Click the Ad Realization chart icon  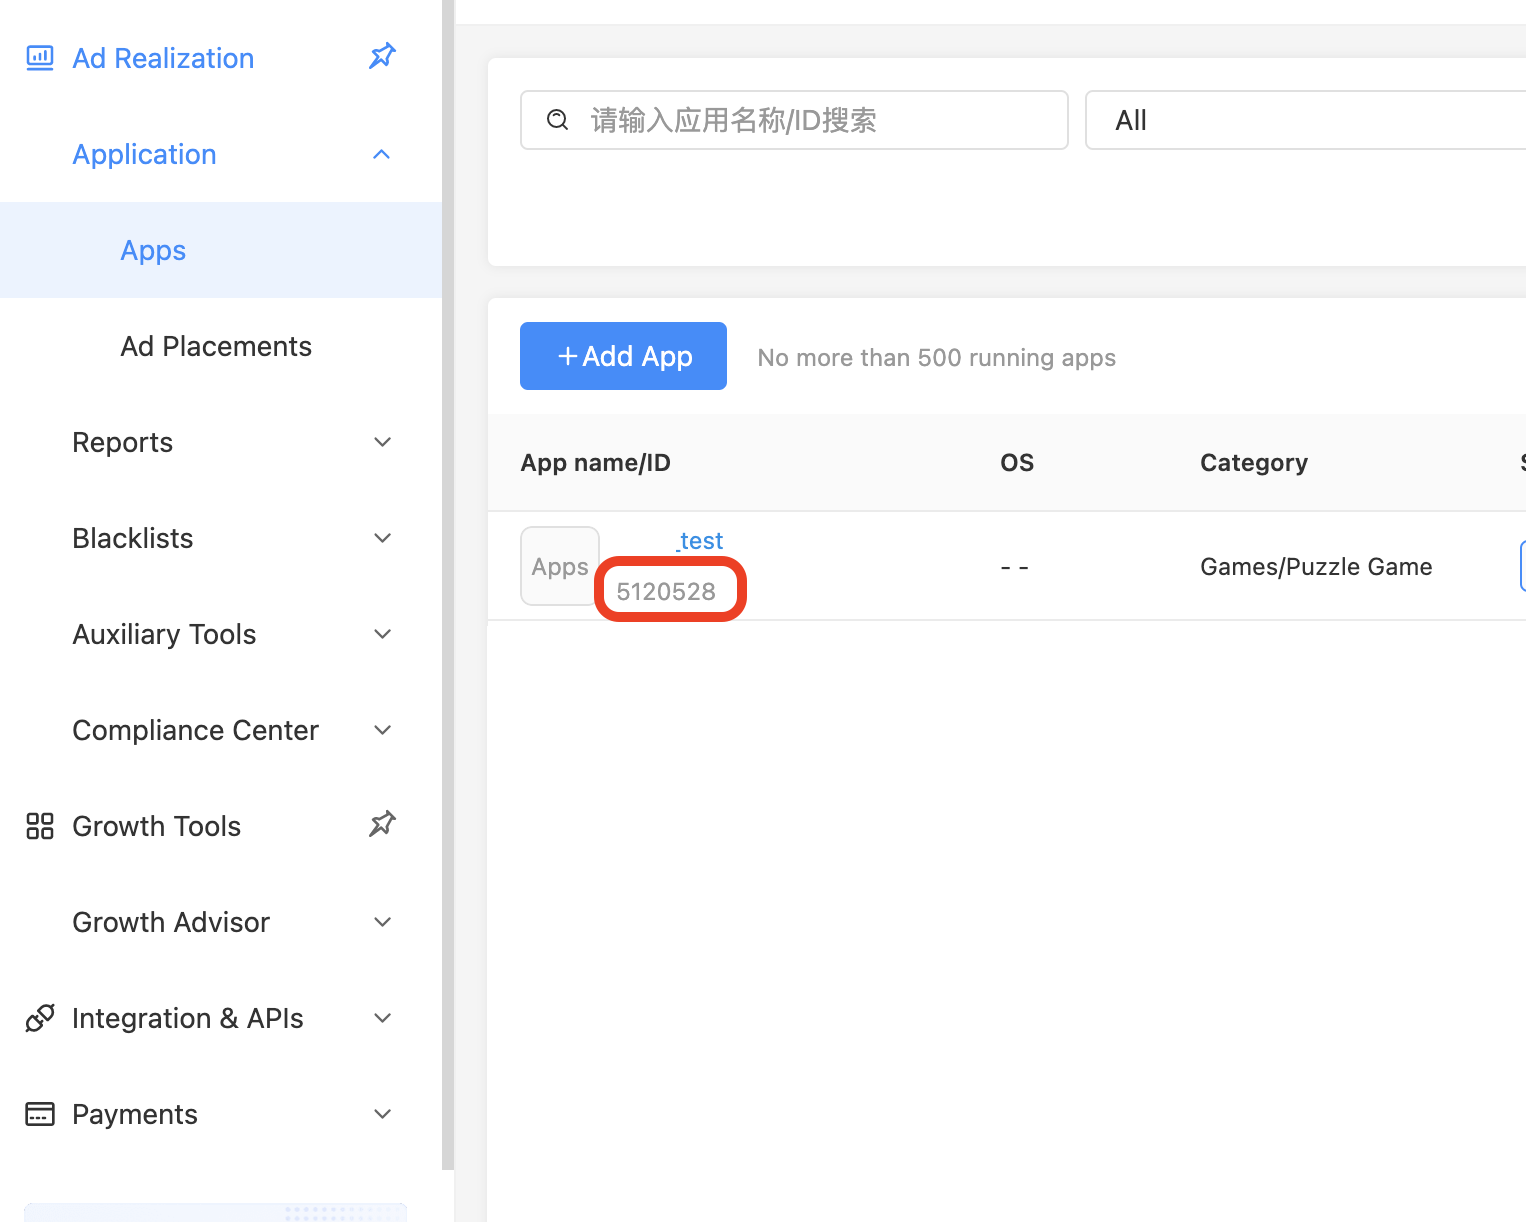click(39, 57)
